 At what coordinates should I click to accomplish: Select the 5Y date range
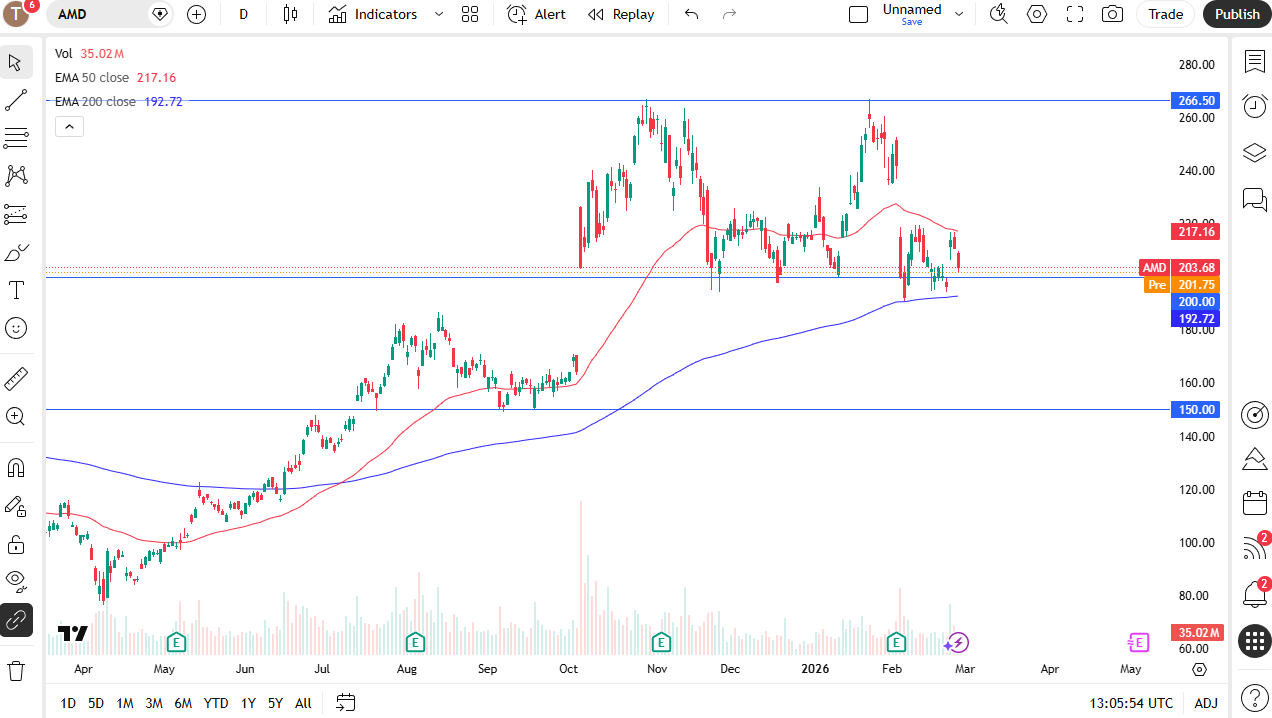click(x=275, y=703)
